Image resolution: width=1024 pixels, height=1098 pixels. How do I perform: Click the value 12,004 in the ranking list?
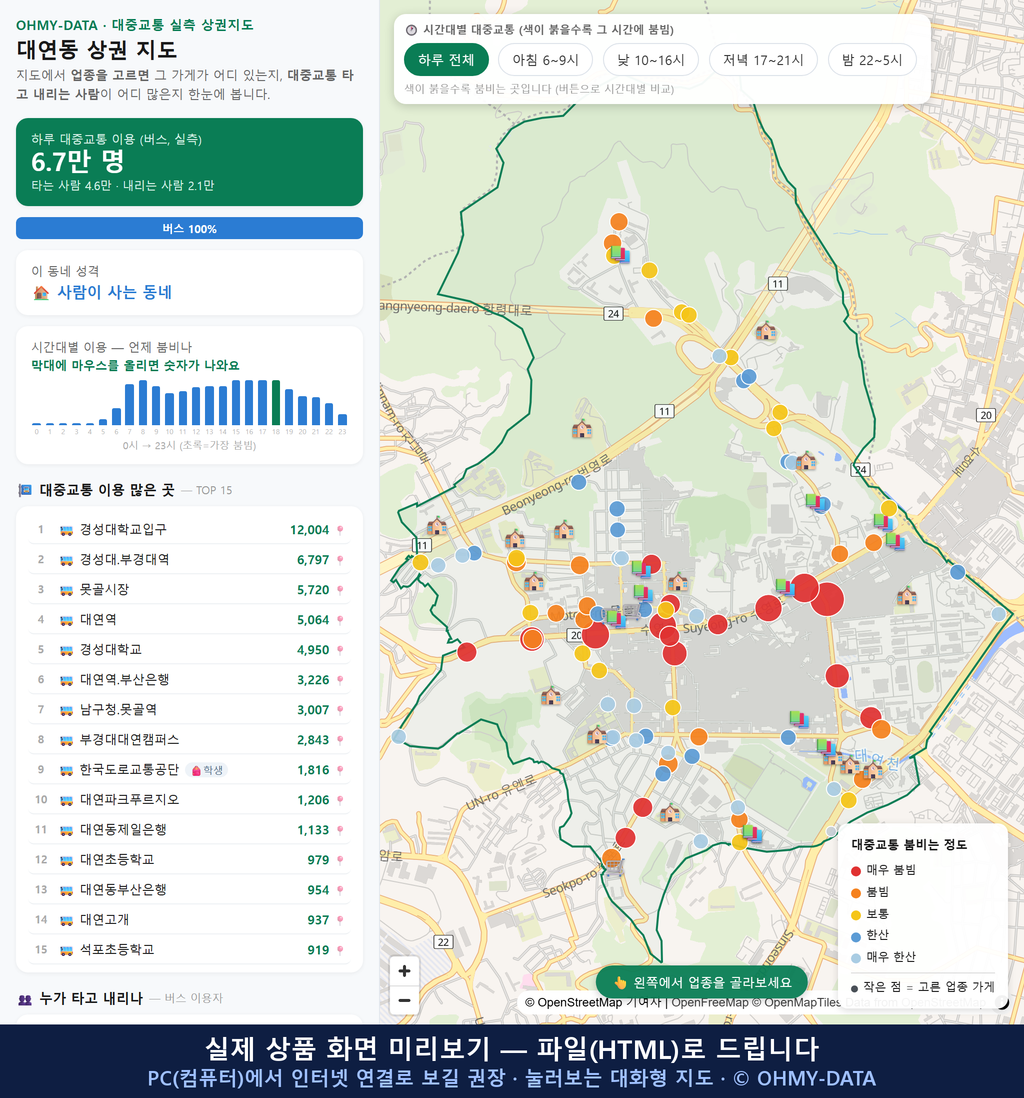[x=310, y=530]
